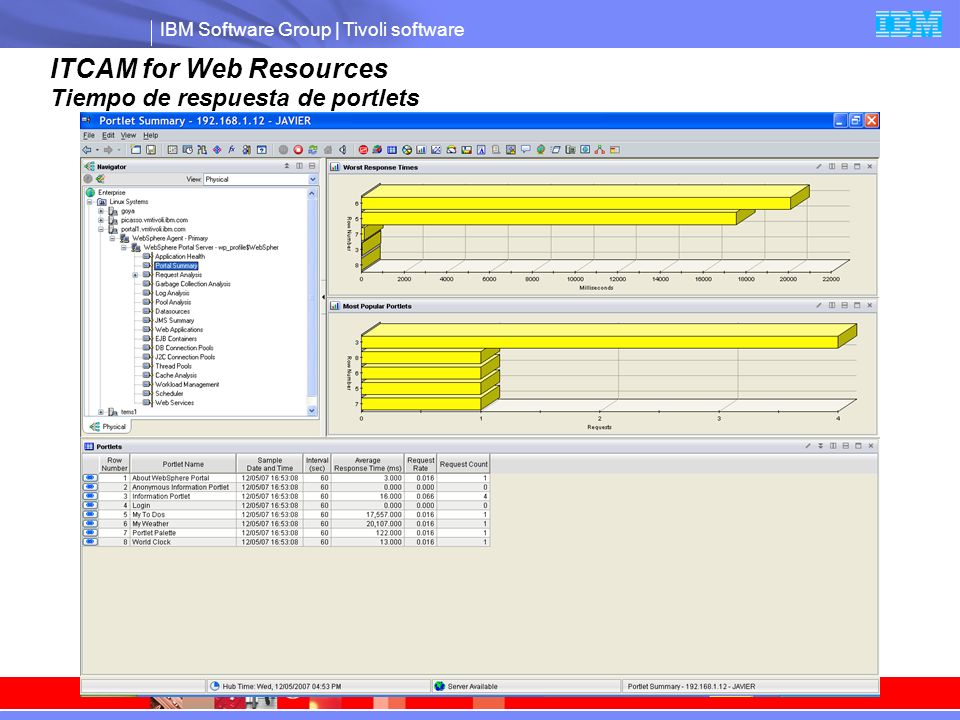Image resolution: width=960 pixels, height=720 pixels.
Task: Open the Help menu
Action: coord(151,135)
